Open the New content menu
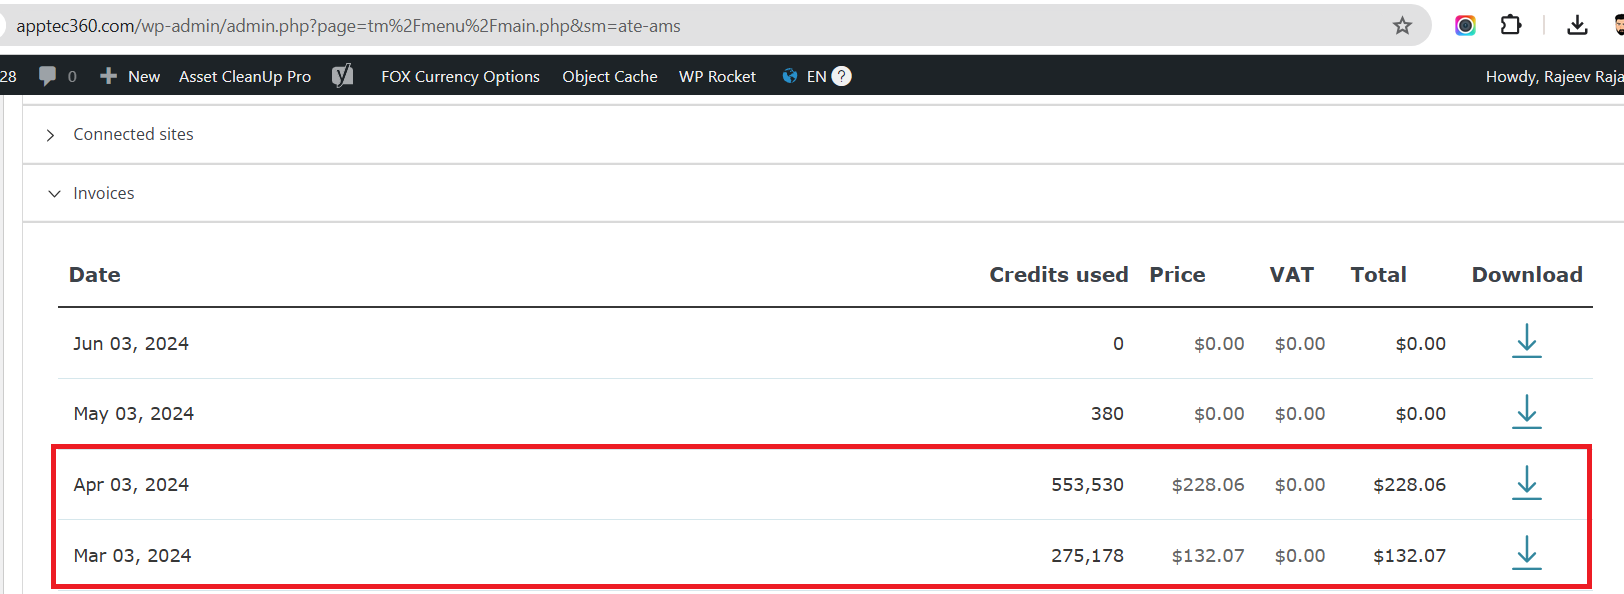This screenshot has height=594, width=1624. point(130,76)
